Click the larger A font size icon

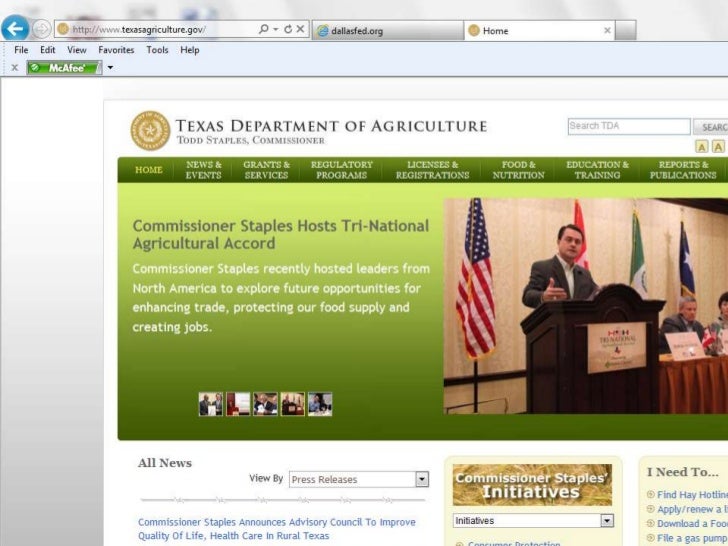tap(718, 147)
